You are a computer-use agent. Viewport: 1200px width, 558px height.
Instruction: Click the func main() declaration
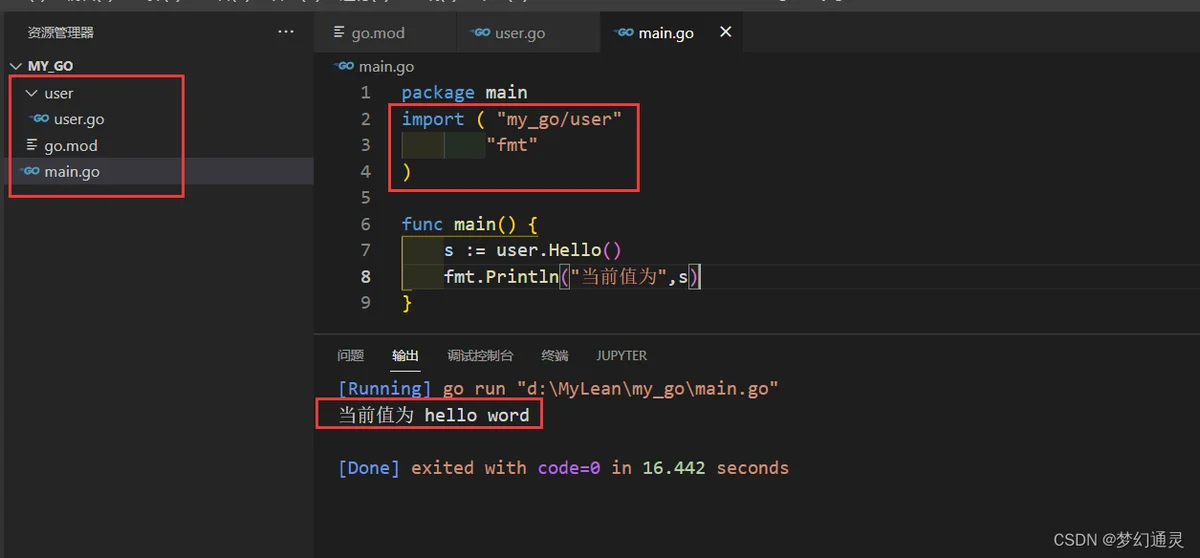click(470, 224)
